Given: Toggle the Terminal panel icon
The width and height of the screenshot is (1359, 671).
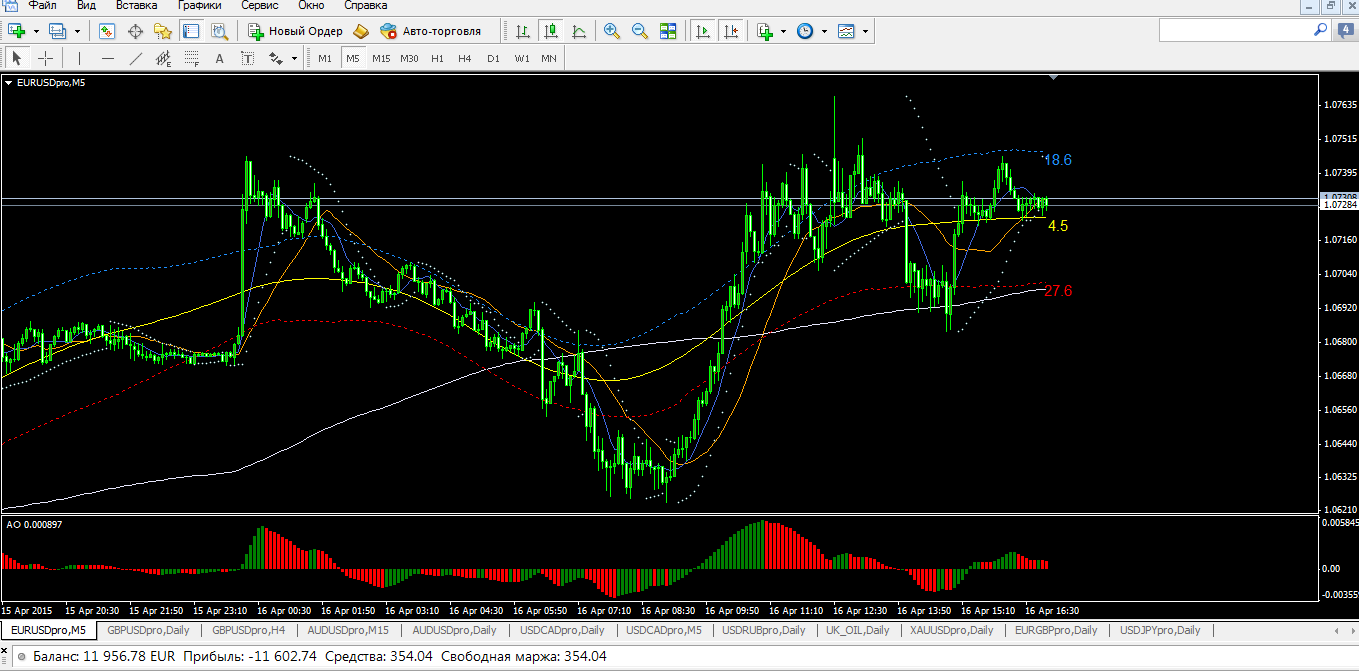Looking at the screenshot, I should coord(190,31).
